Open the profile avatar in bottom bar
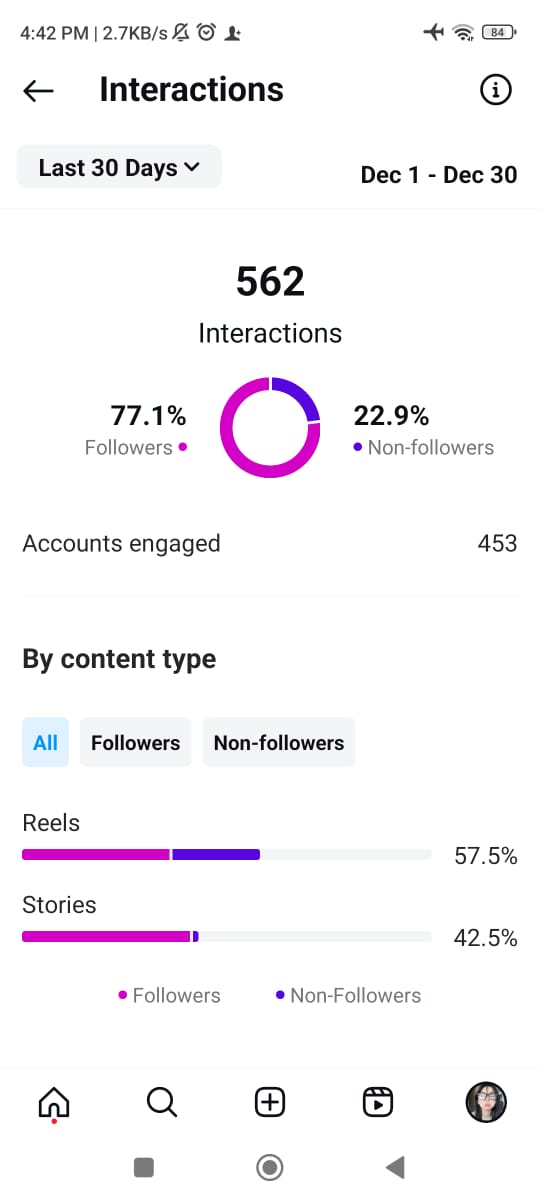This screenshot has height=1200, width=540. 486,1102
